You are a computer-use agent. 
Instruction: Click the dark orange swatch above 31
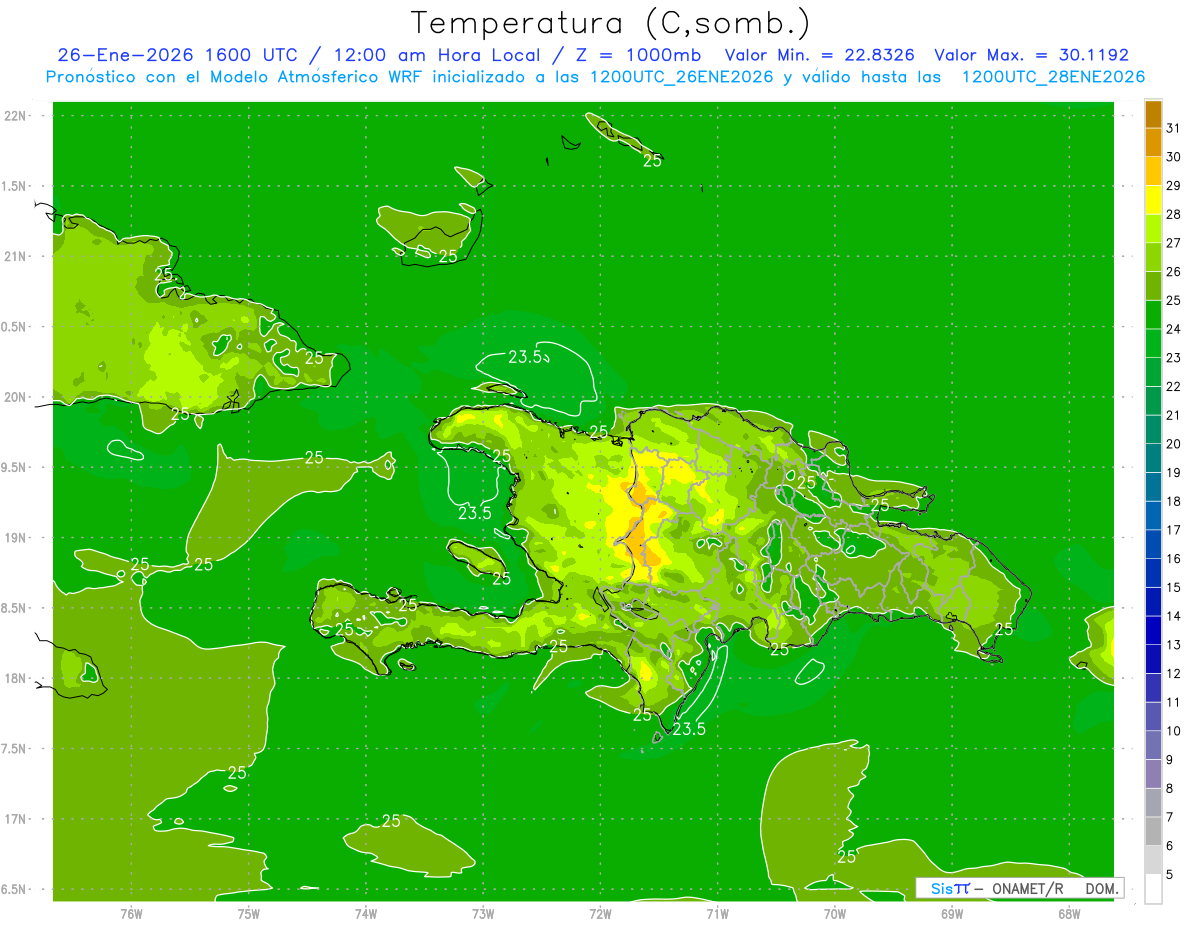coord(1153,114)
